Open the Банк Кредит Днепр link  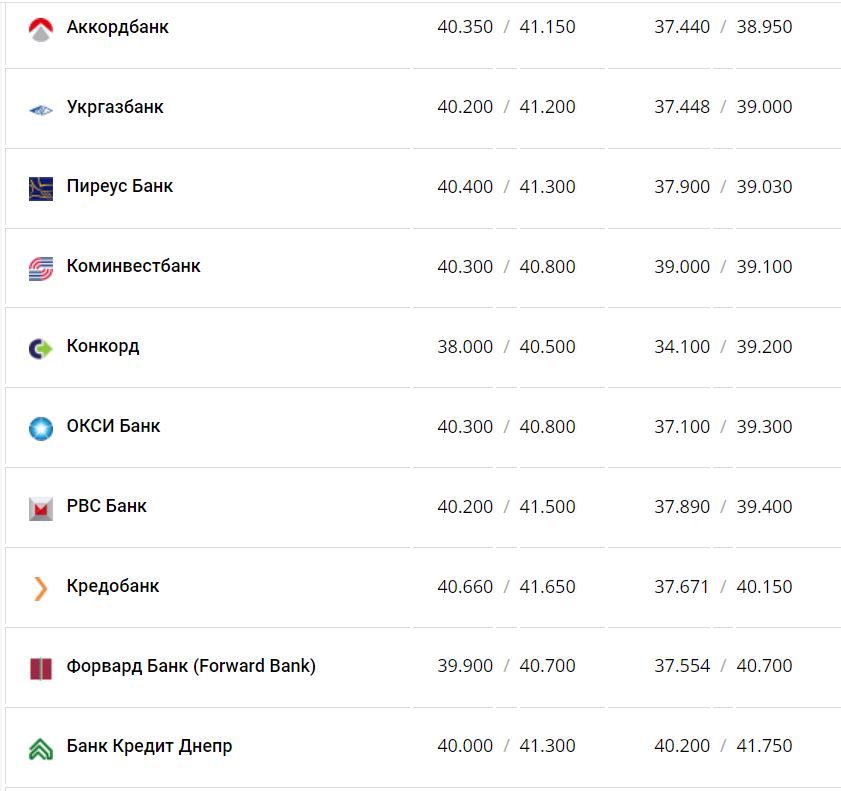149,746
